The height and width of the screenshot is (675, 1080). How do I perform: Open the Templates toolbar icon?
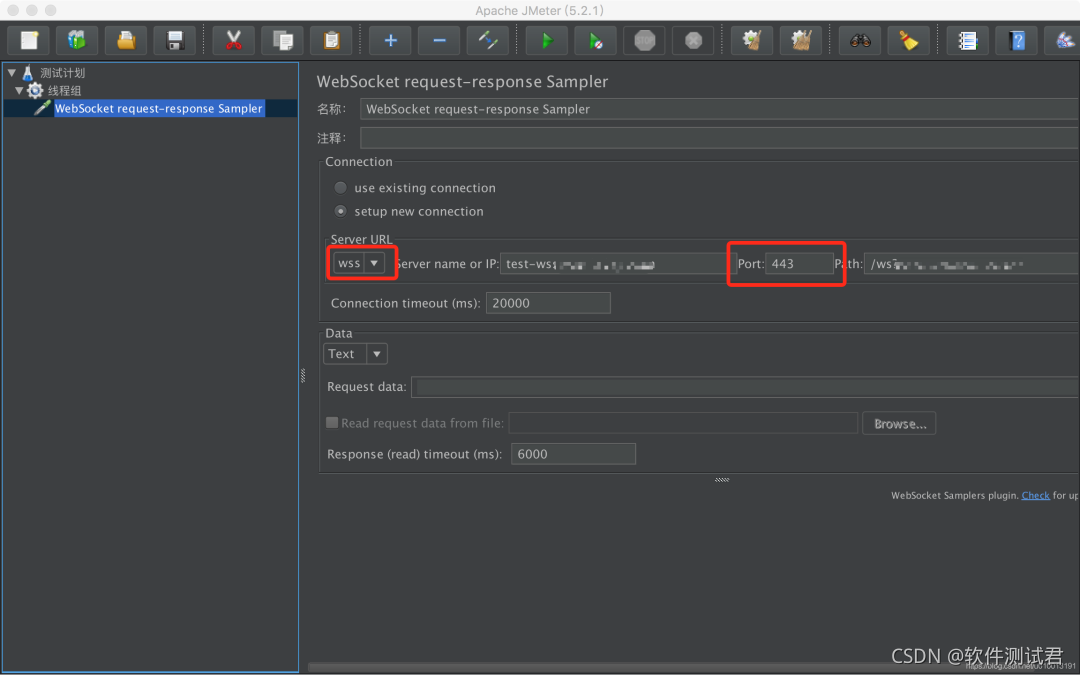click(76, 41)
